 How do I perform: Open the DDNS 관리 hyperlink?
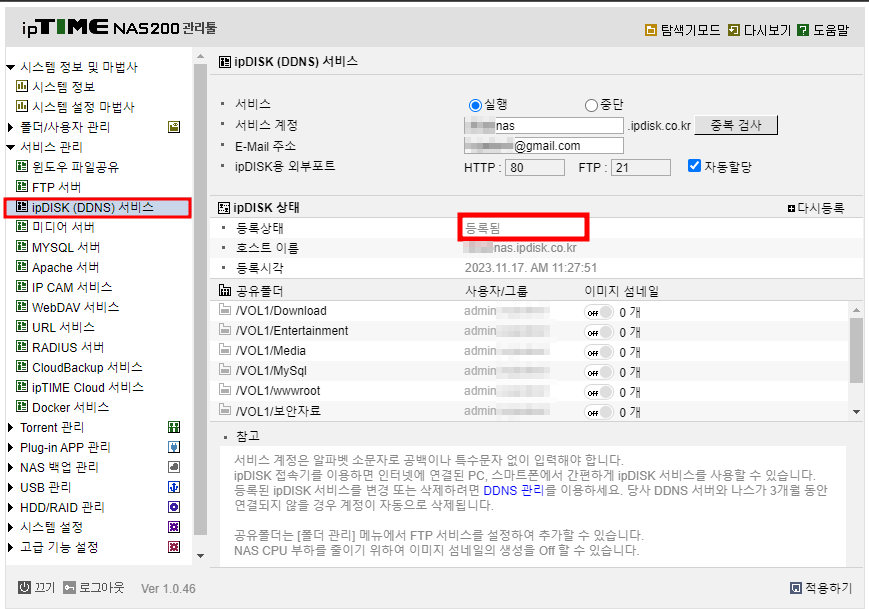coord(513,490)
